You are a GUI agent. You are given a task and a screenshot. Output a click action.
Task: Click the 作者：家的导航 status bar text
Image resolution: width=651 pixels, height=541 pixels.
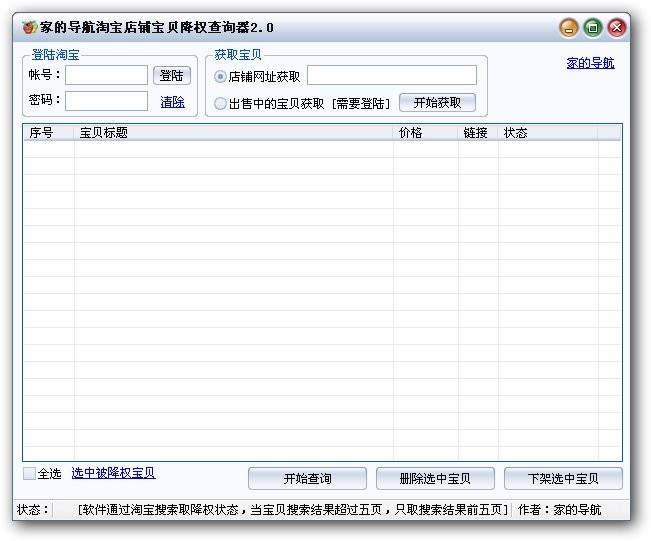(x=559, y=509)
